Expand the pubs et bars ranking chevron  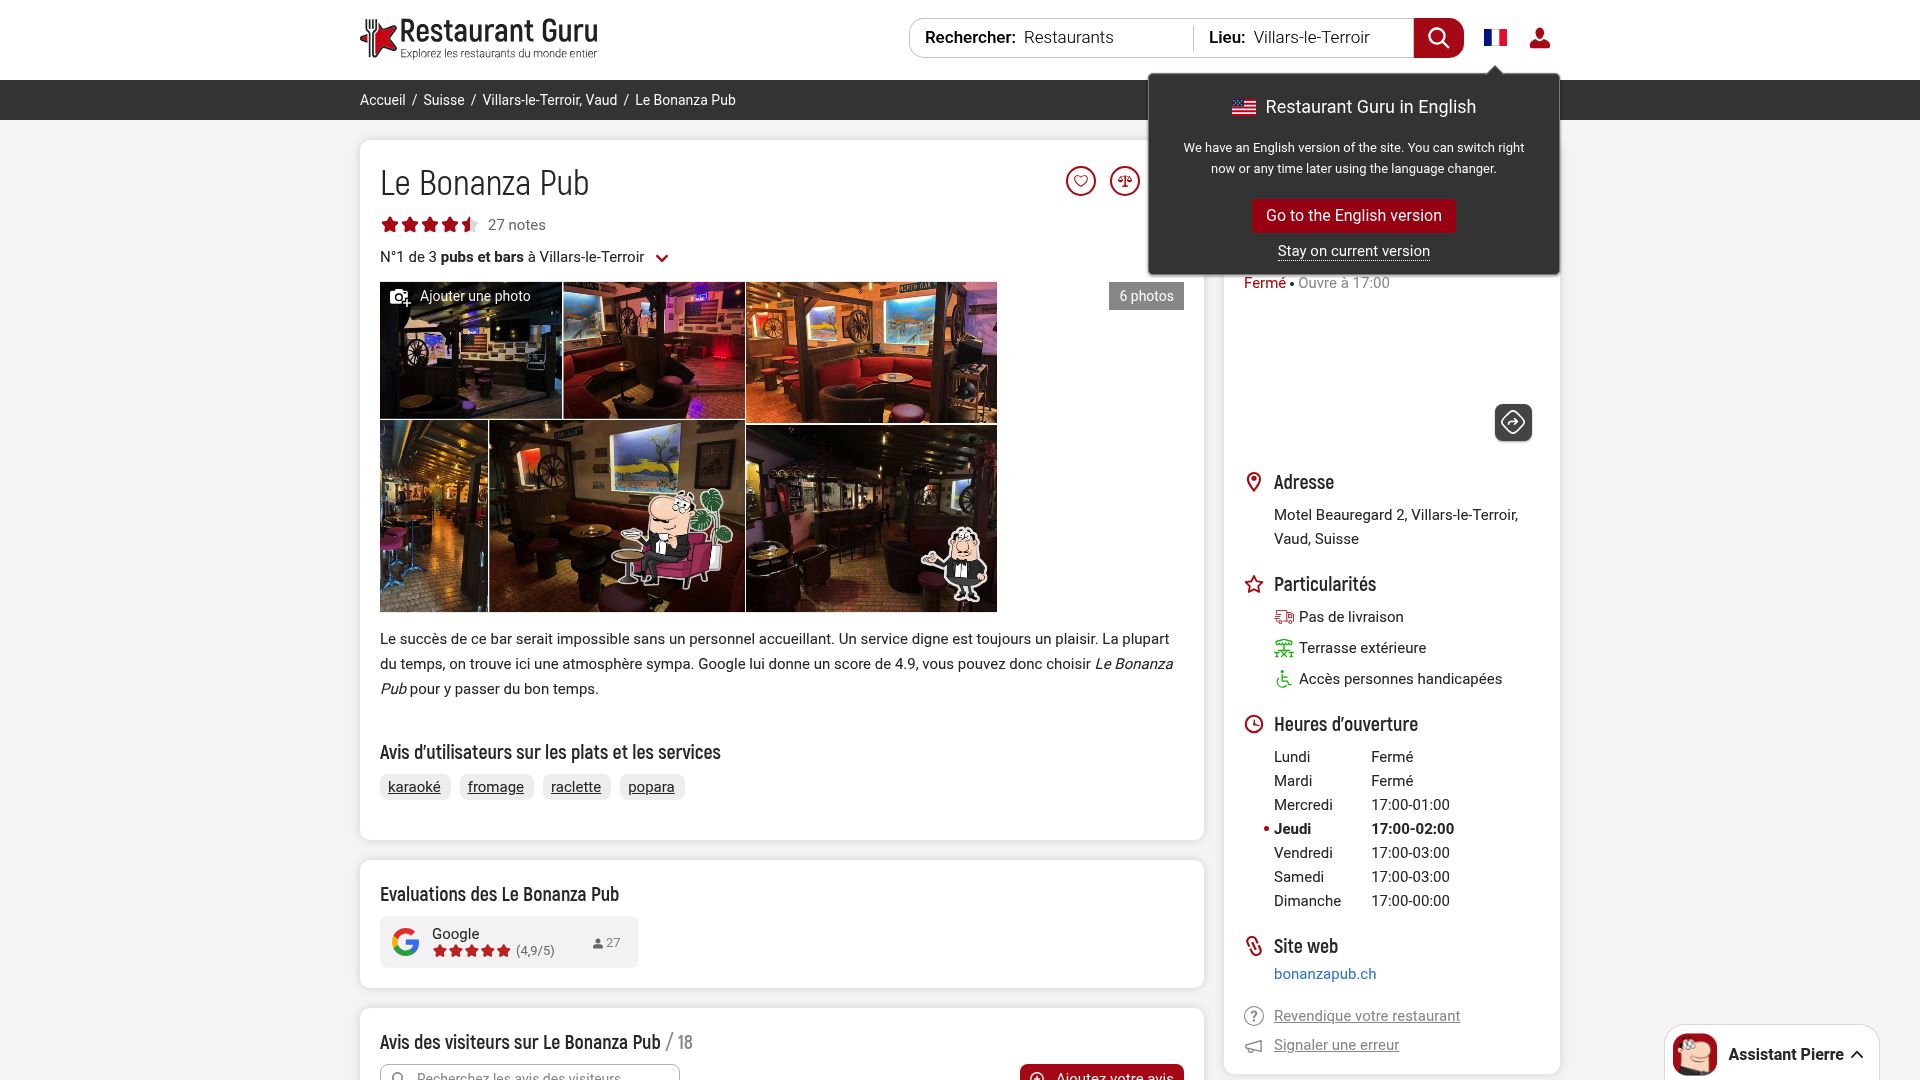pos(662,258)
